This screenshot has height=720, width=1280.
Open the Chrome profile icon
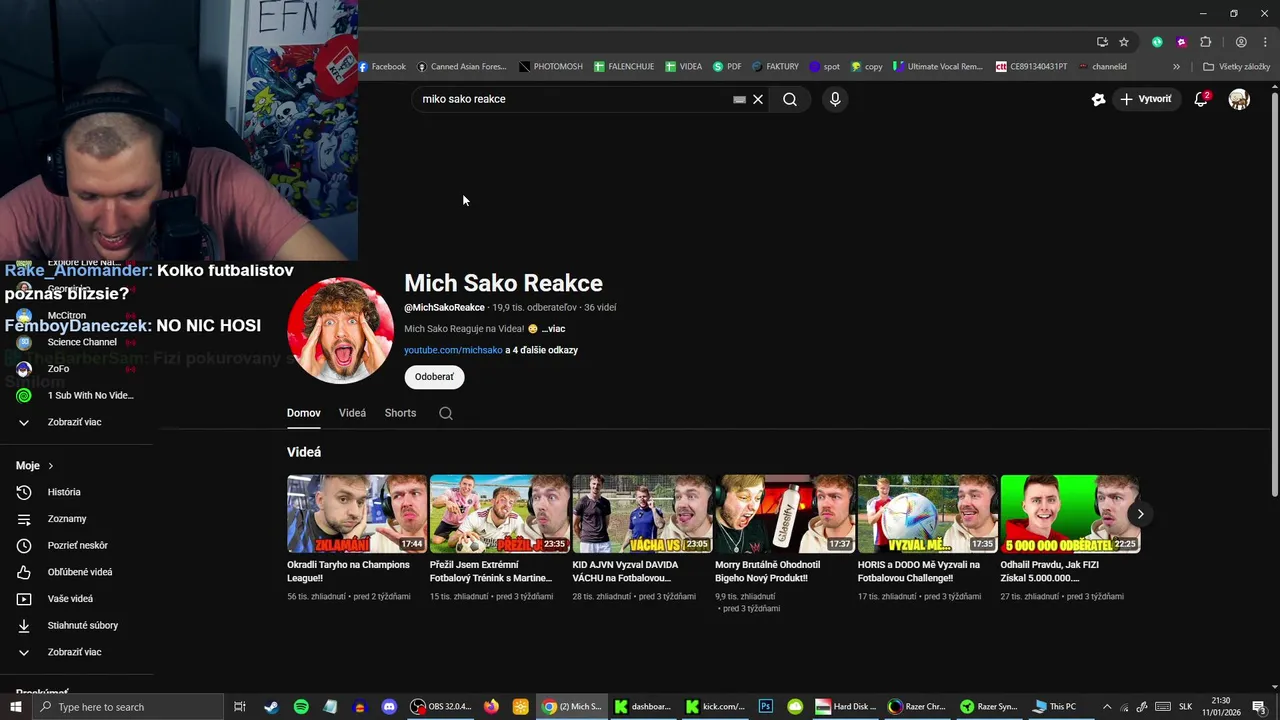[1241, 42]
